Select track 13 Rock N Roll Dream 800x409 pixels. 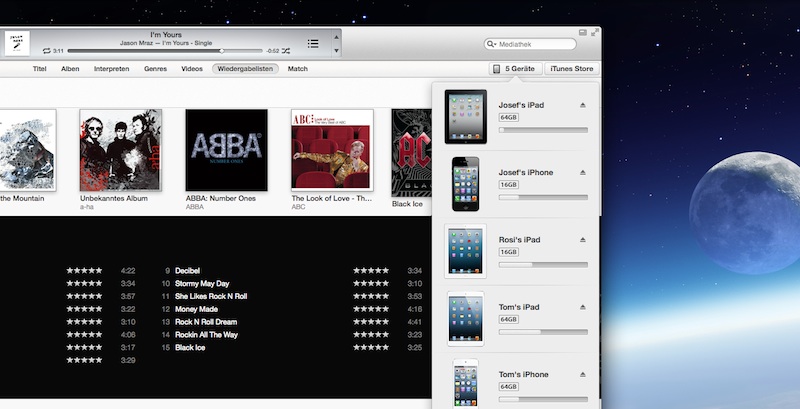[x=206, y=322]
